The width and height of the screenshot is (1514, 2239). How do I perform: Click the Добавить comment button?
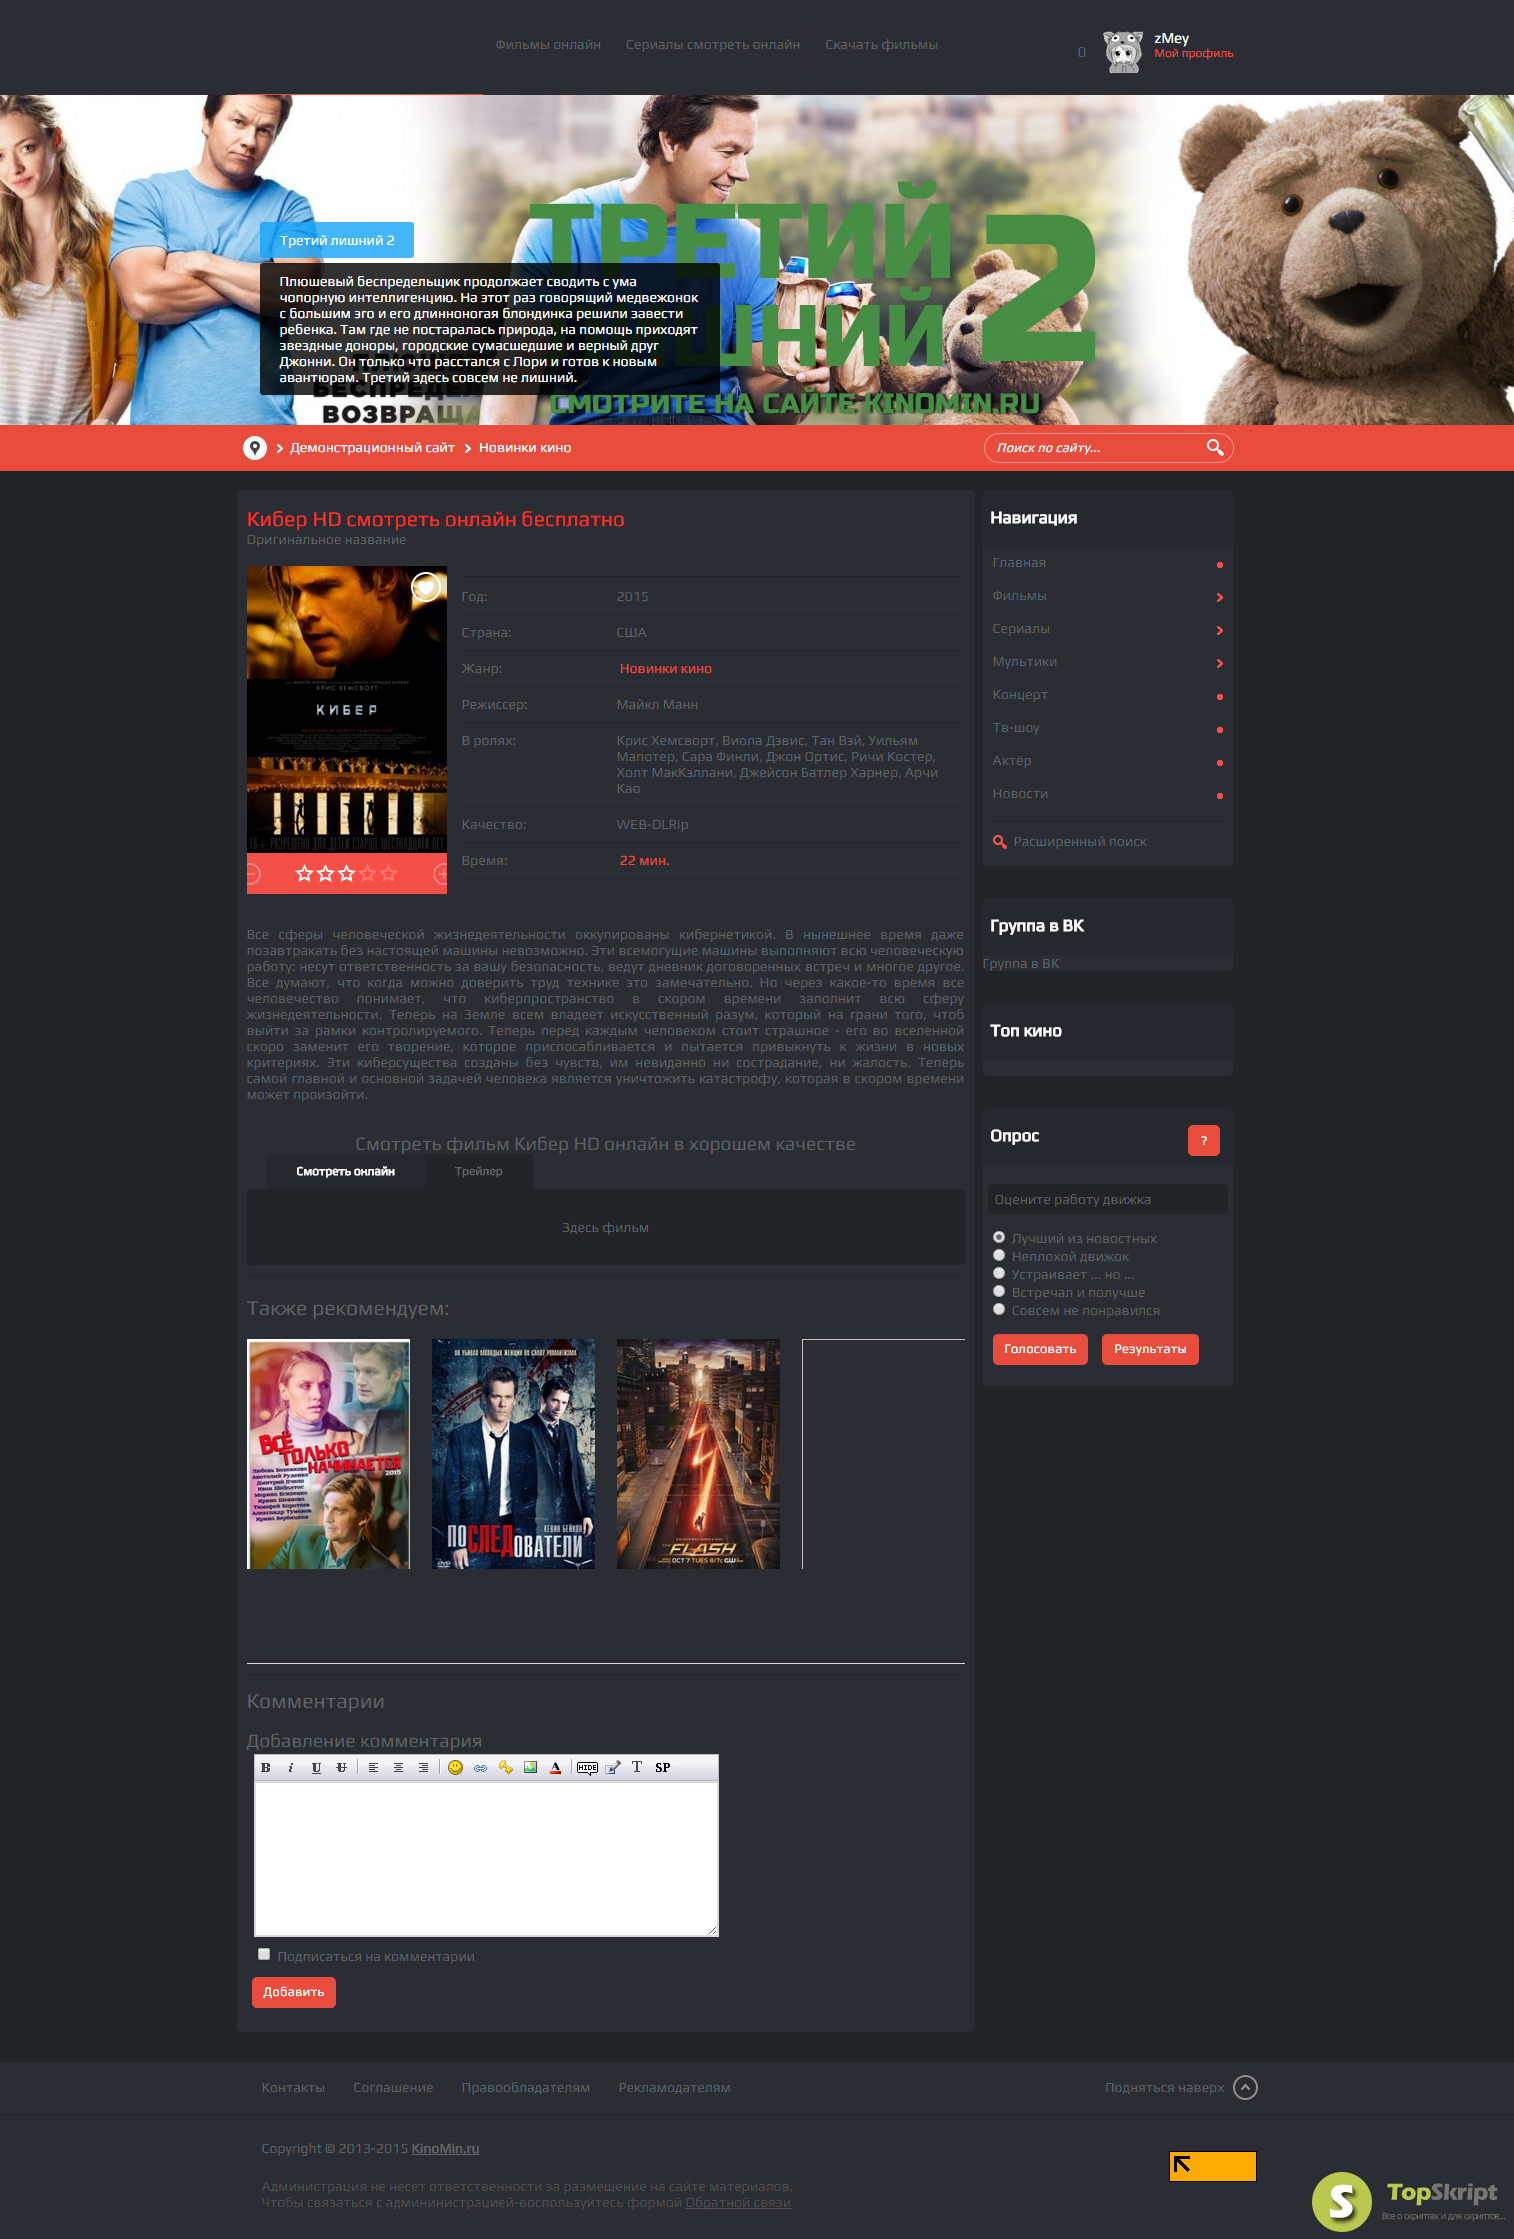(x=294, y=1992)
